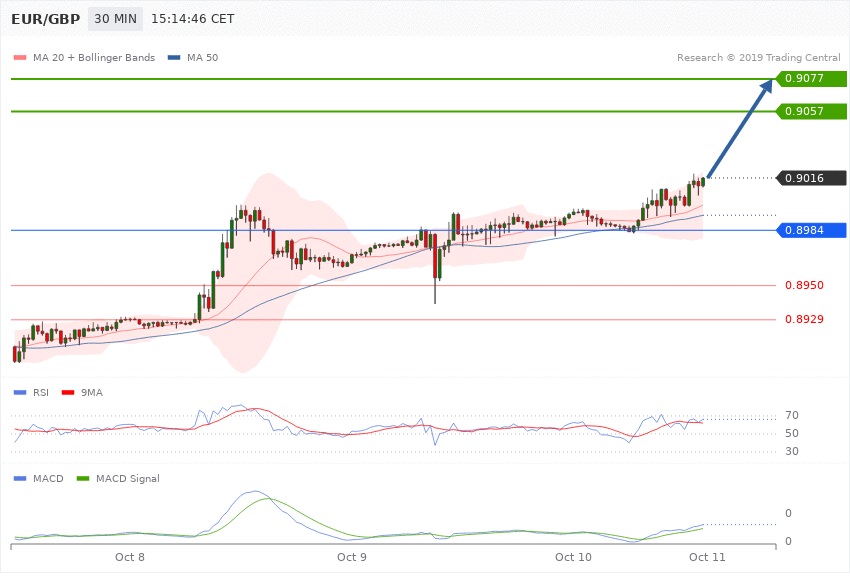
Task: Click the RSI legend swatch
Action: (x=20, y=393)
